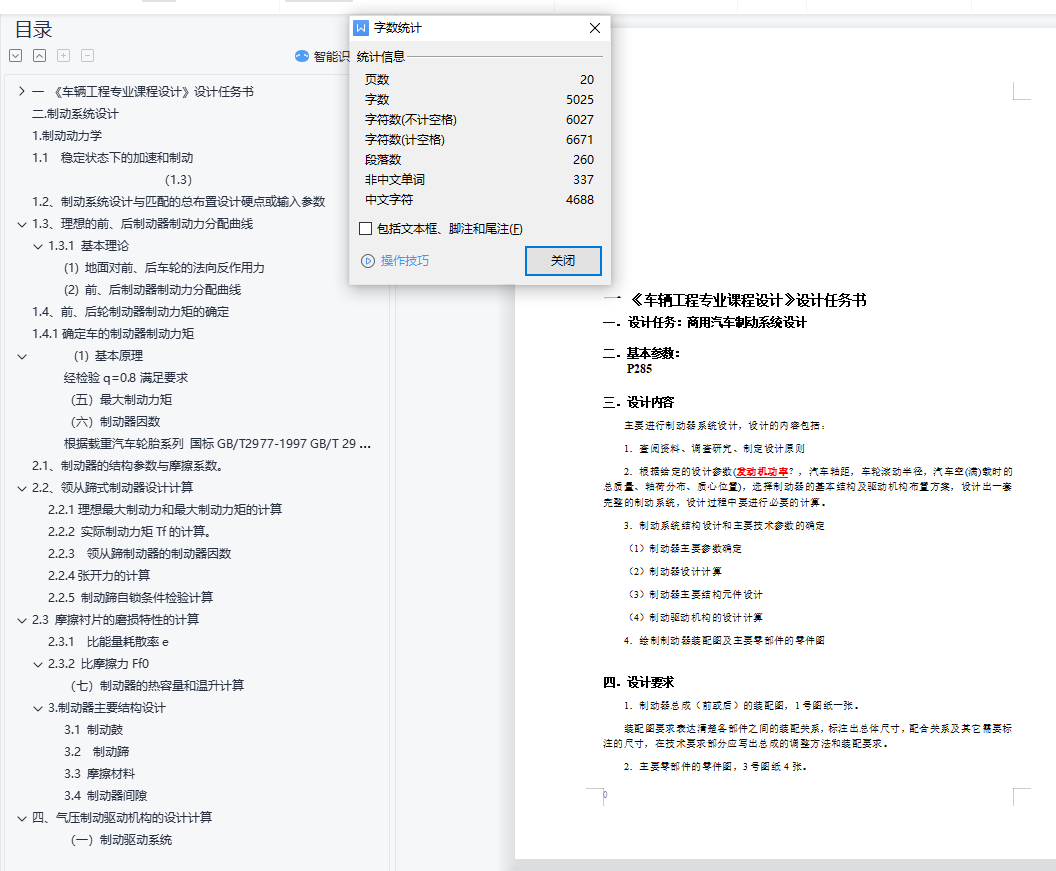Select 2.2.4 张开力的计算 entry
The height and width of the screenshot is (871, 1056).
pyautogui.click(x=99, y=575)
